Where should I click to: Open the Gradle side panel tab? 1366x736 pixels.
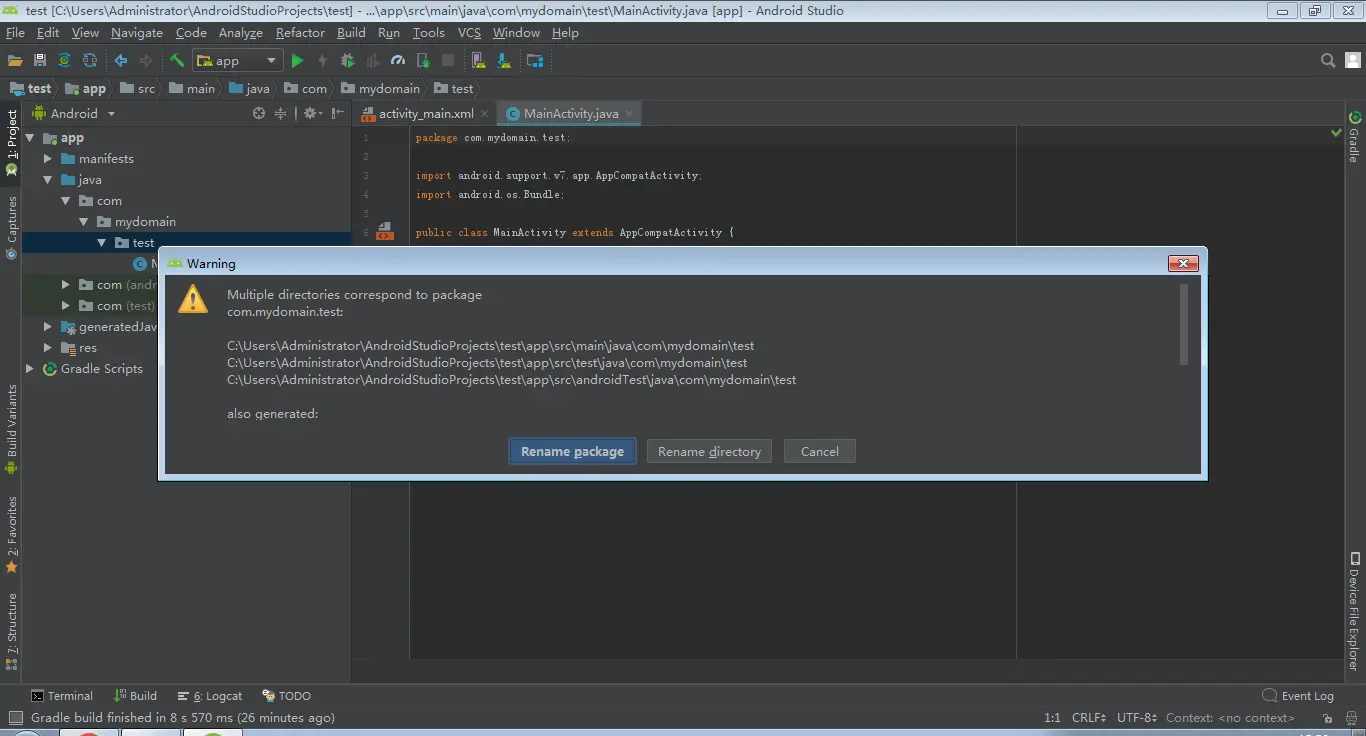[1355, 137]
